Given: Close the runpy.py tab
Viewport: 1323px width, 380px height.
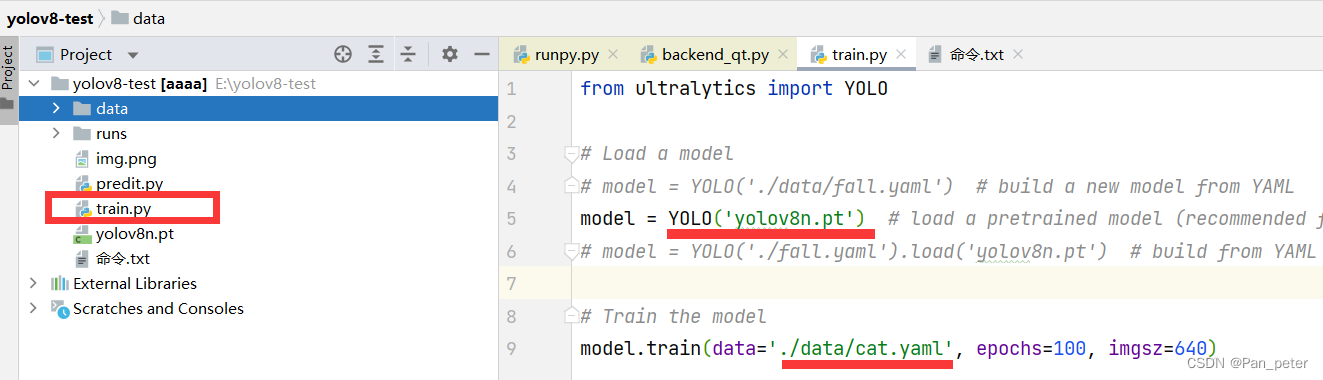Looking at the screenshot, I should point(612,55).
